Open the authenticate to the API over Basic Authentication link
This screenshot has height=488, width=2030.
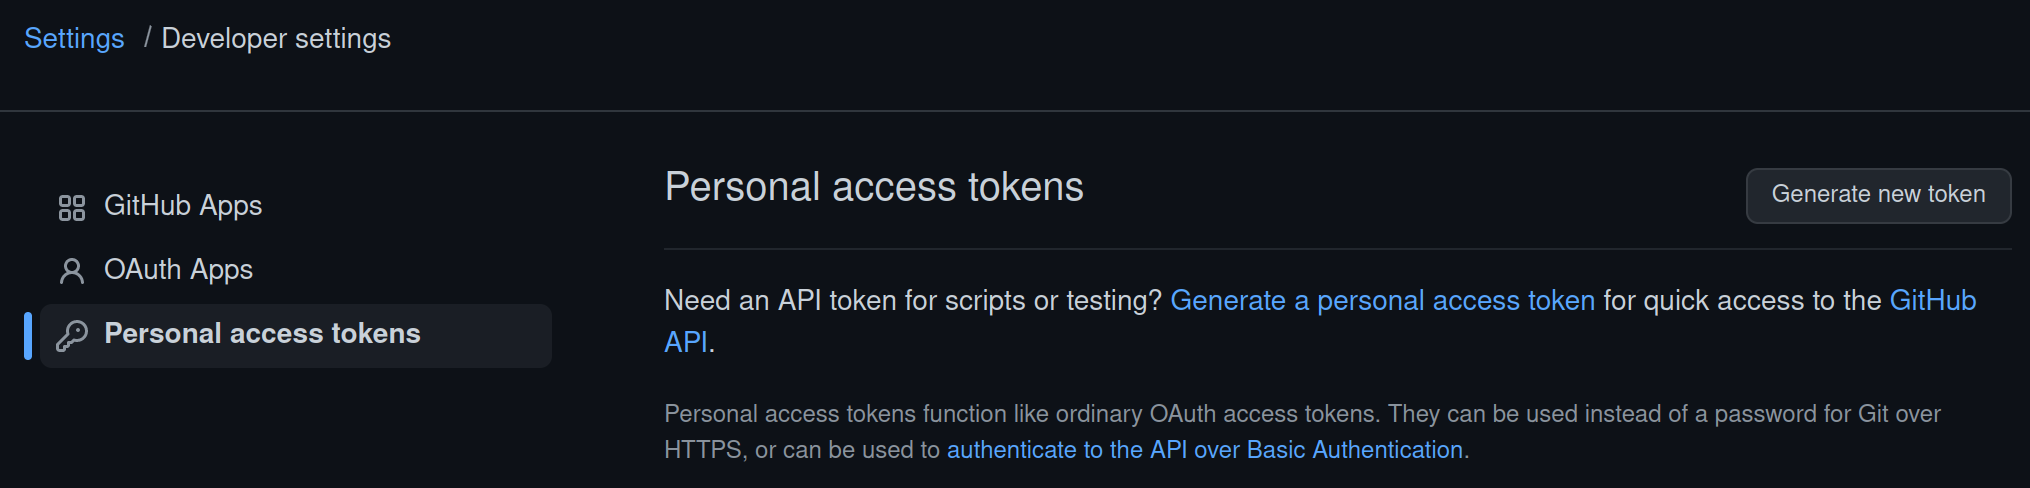click(1205, 450)
